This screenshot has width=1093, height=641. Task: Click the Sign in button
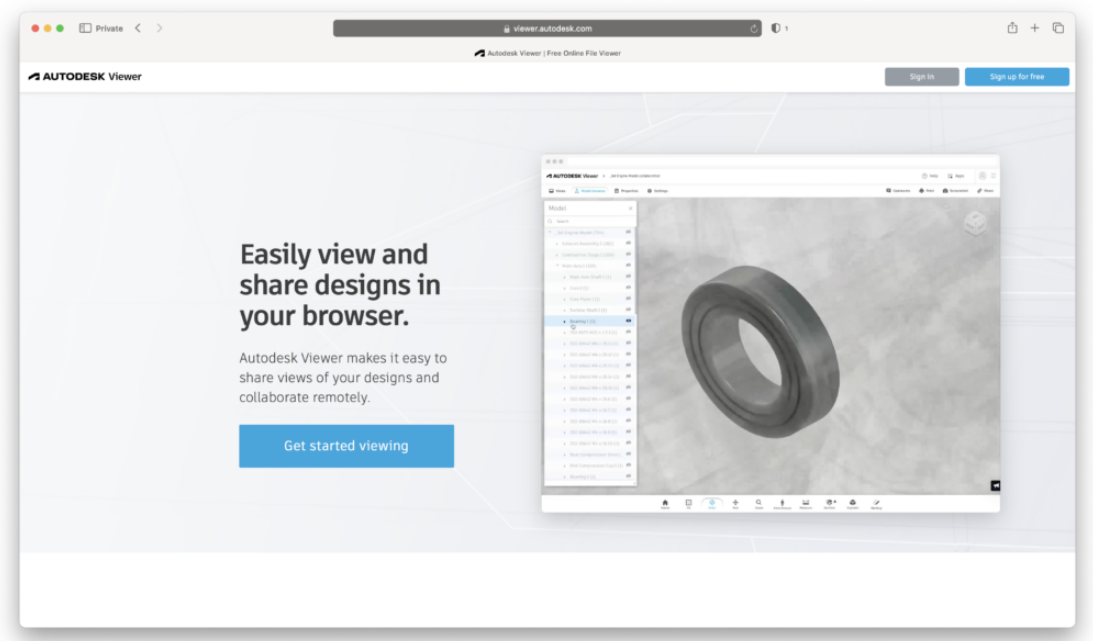coord(922,77)
